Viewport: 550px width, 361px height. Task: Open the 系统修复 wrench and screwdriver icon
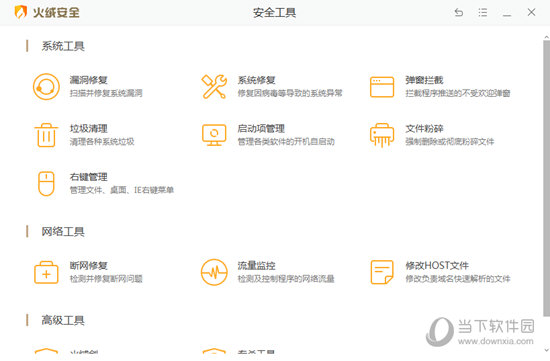(x=214, y=86)
